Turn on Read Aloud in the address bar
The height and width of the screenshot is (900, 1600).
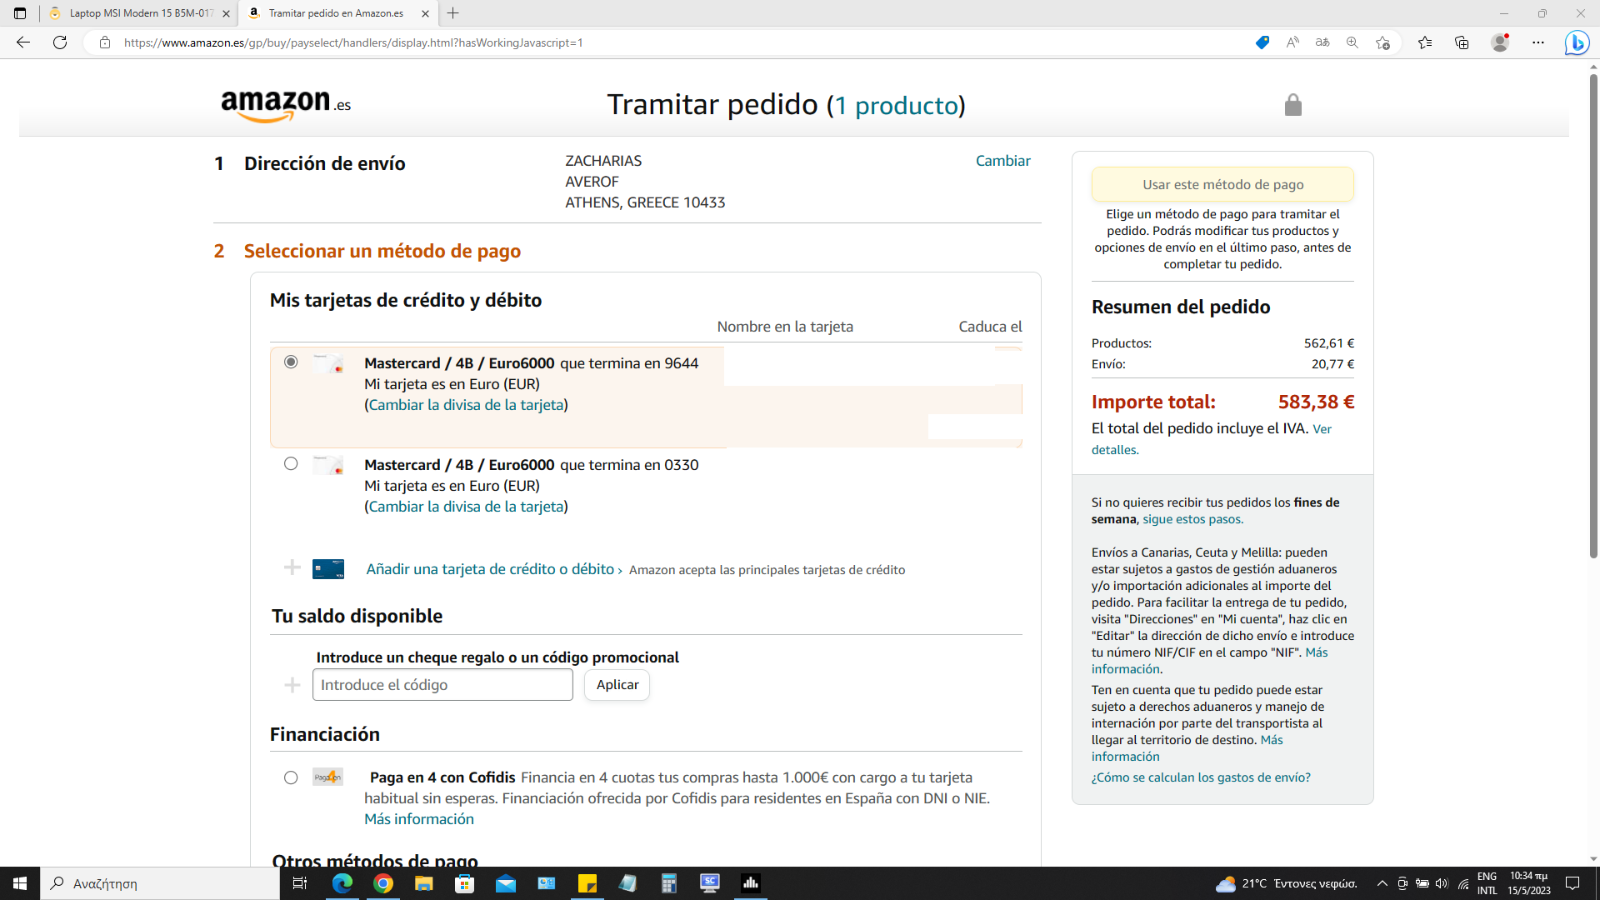[1293, 42]
